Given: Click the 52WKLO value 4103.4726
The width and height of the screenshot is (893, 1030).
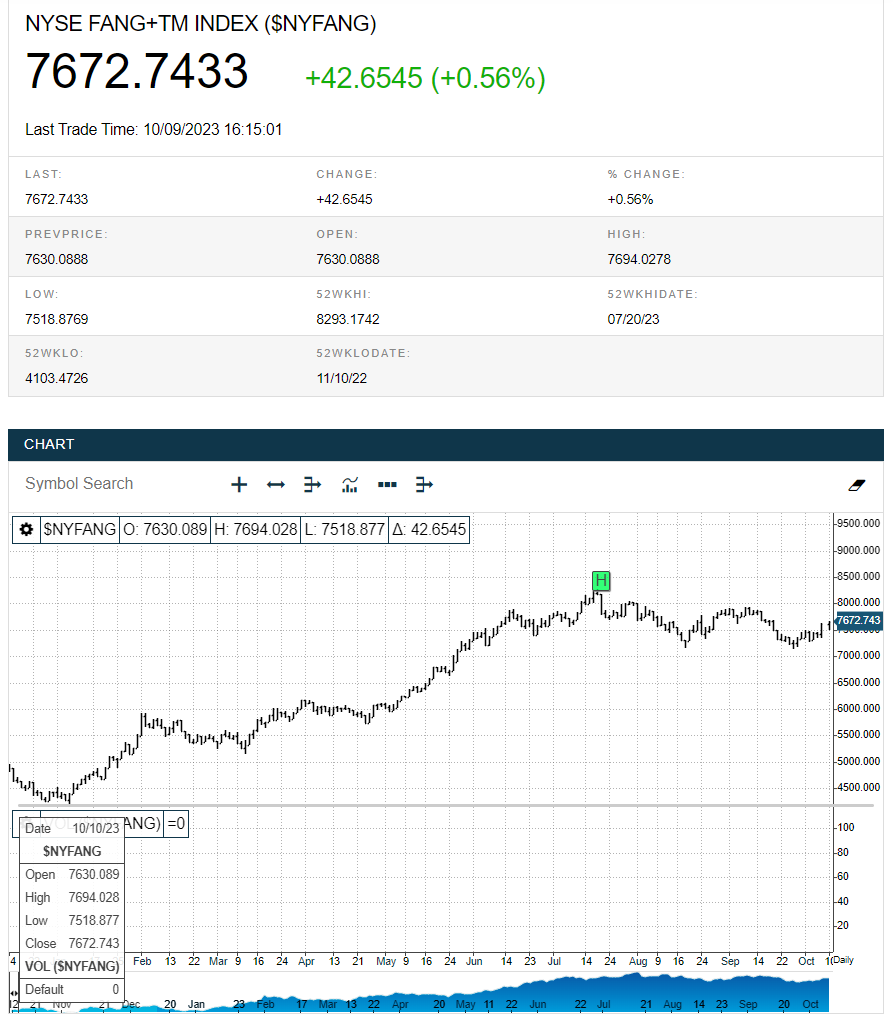Looking at the screenshot, I should click(x=57, y=378).
